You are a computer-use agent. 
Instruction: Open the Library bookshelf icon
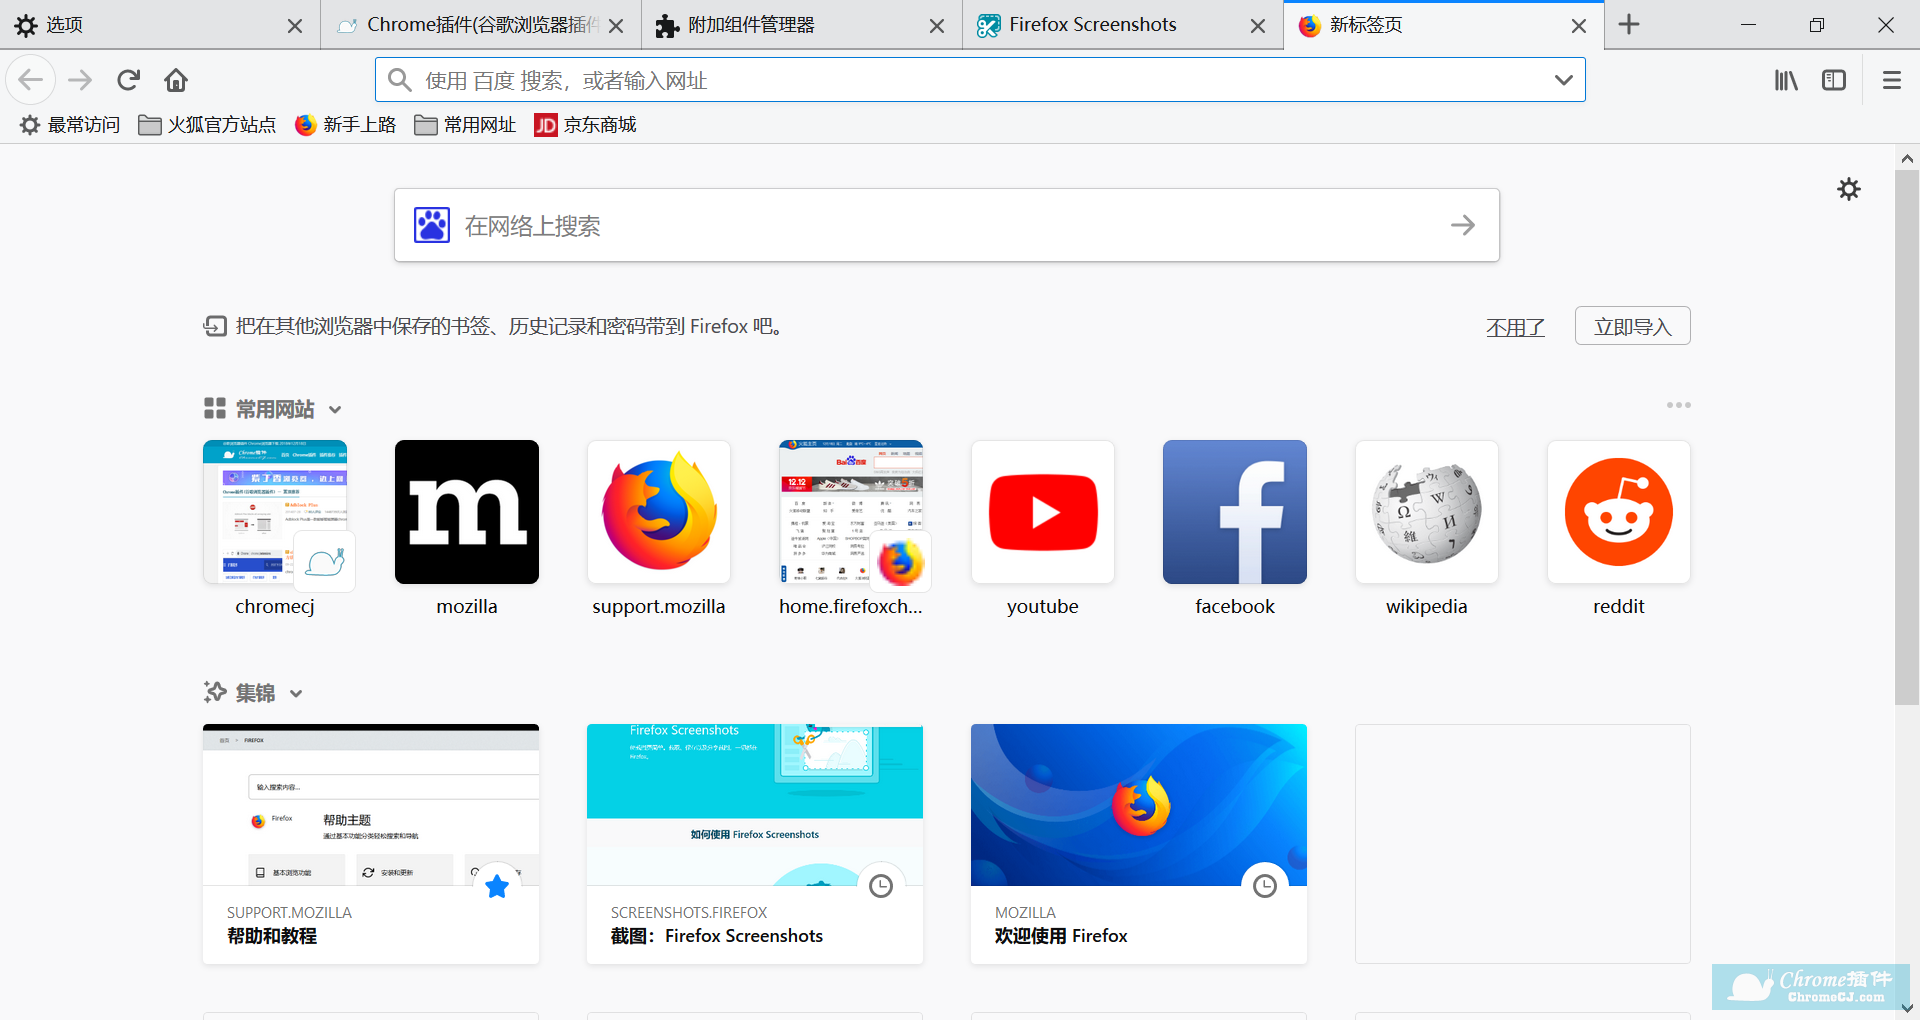1786,80
